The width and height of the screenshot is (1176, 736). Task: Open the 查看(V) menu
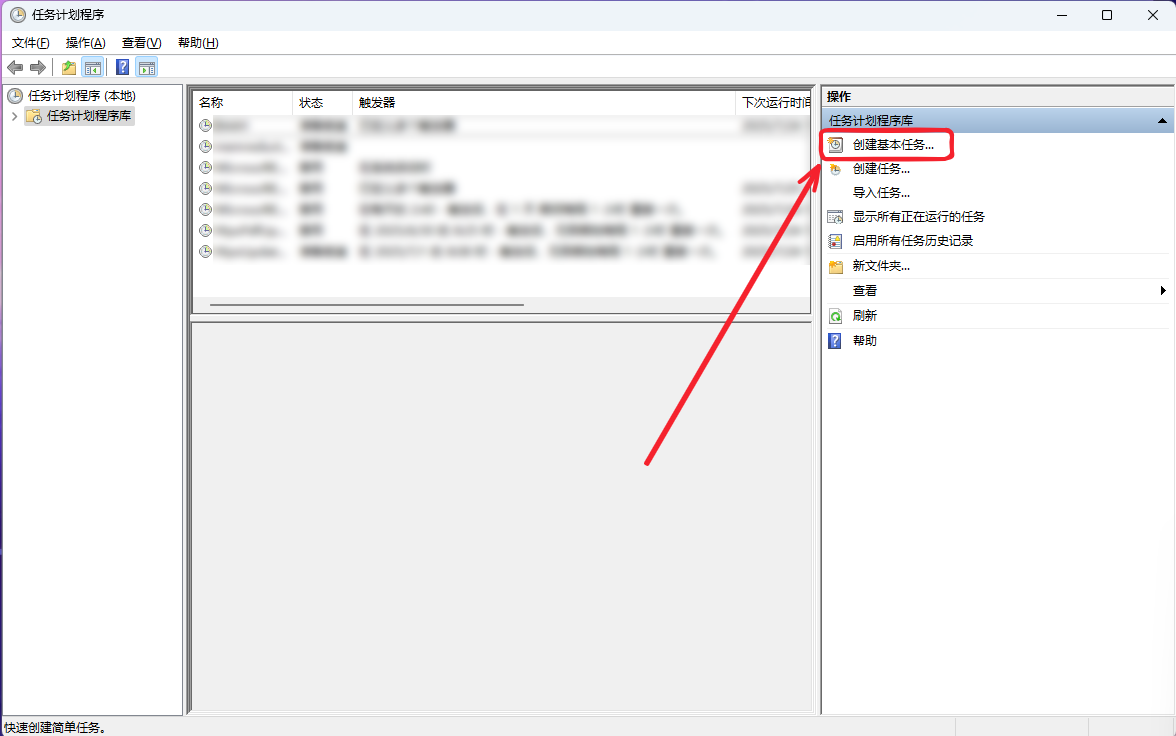click(x=139, y=43)
